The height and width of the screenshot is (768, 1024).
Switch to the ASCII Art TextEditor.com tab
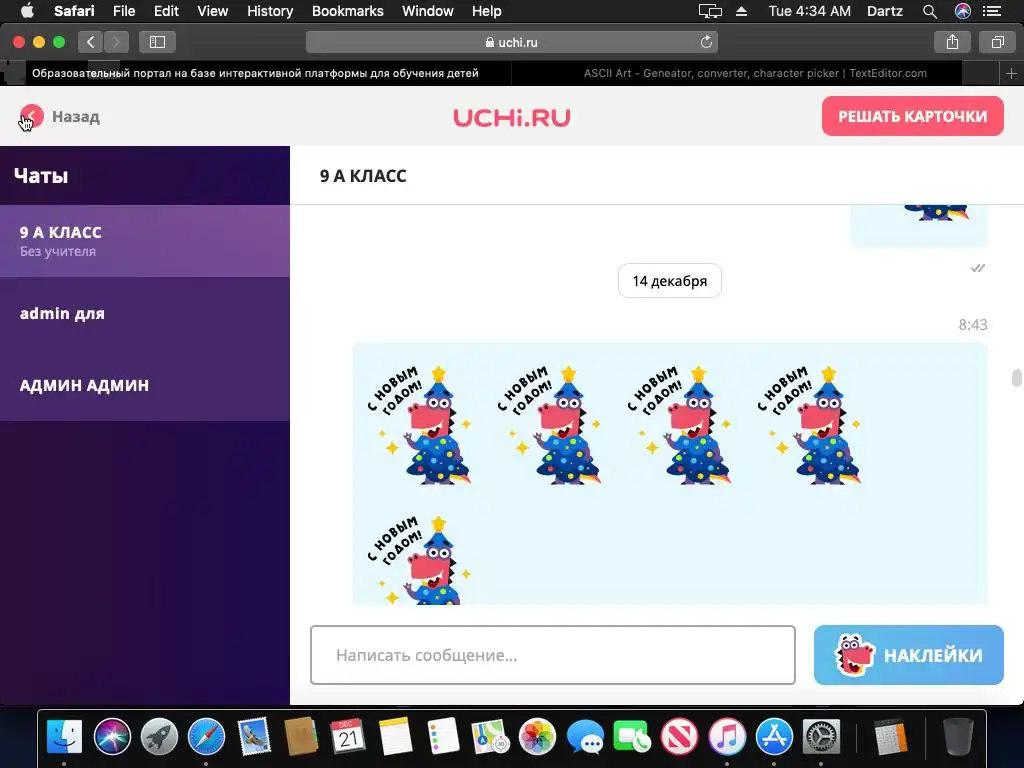tap(755, 73)
